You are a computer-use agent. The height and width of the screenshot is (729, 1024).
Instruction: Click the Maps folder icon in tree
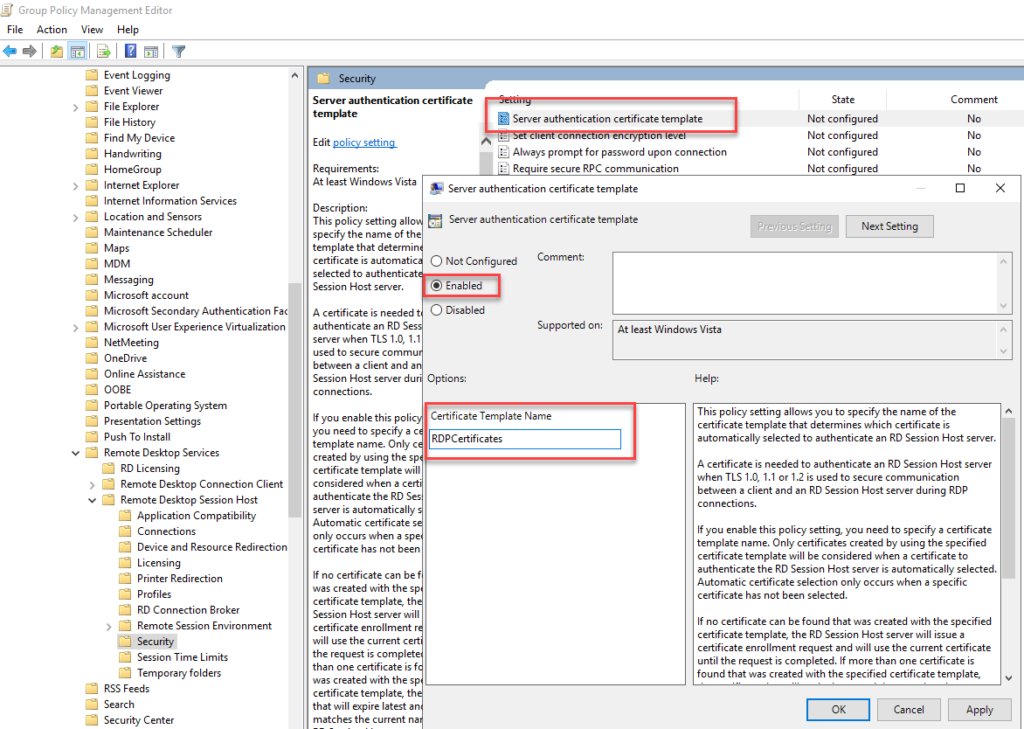coord(92,248)
